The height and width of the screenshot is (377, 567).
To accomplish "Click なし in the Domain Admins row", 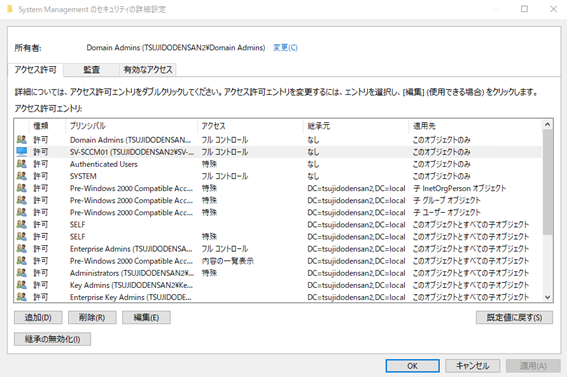I will coord(313,140).
